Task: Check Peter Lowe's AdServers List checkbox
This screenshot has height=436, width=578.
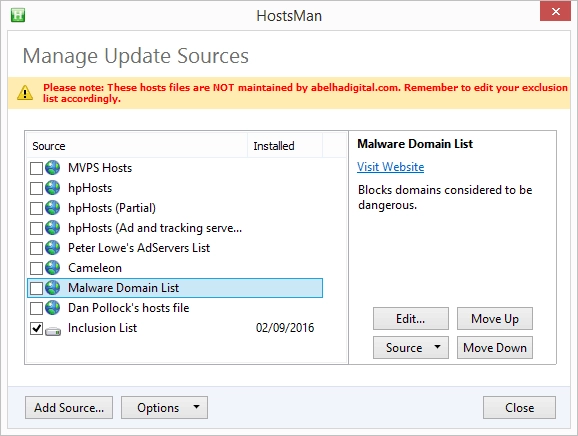Action: pos(36,248)
